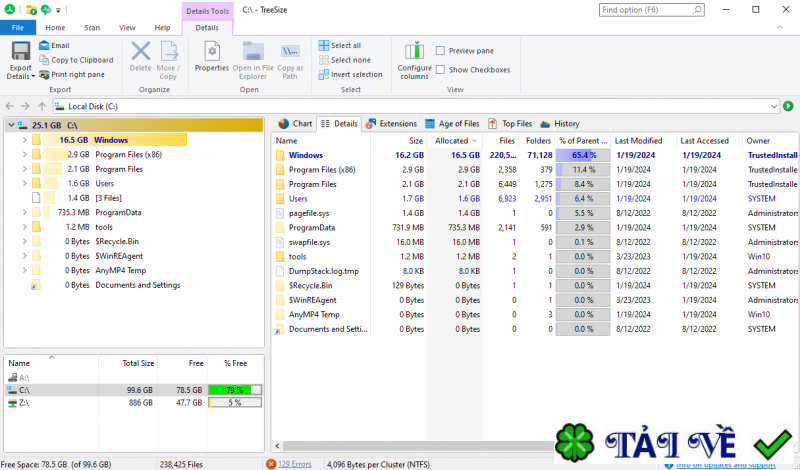Enable the Show Checkboxes option

coord(441,70)
